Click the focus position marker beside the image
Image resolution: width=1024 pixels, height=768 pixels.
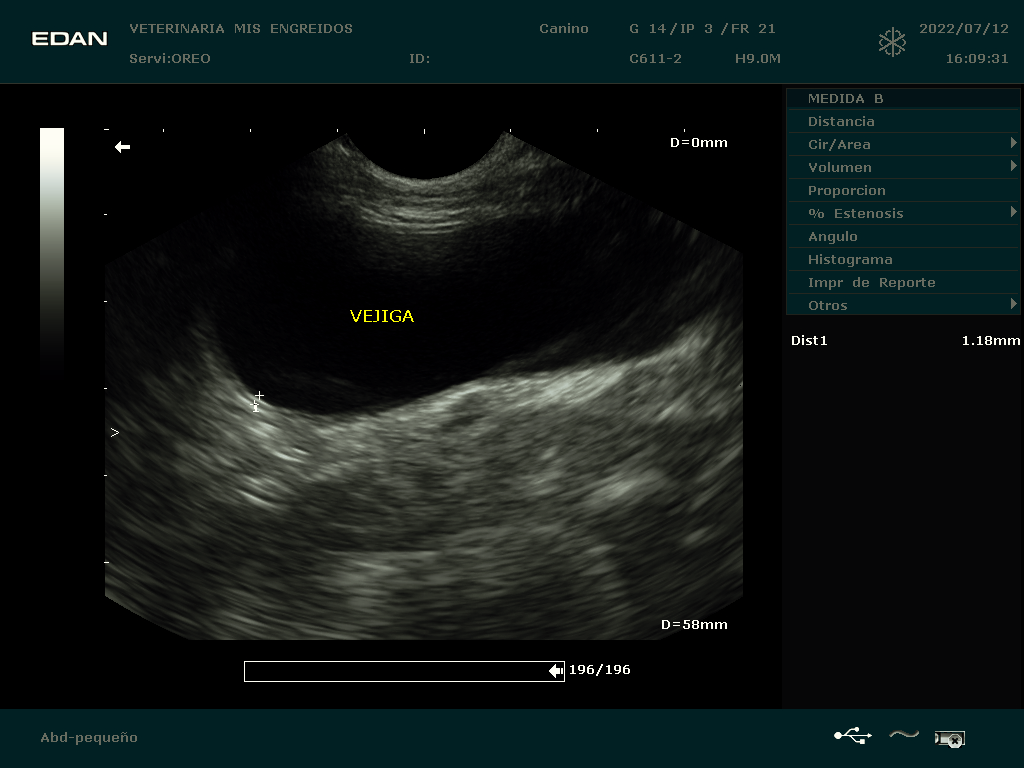pyautogui.click(x=114, y=432)
